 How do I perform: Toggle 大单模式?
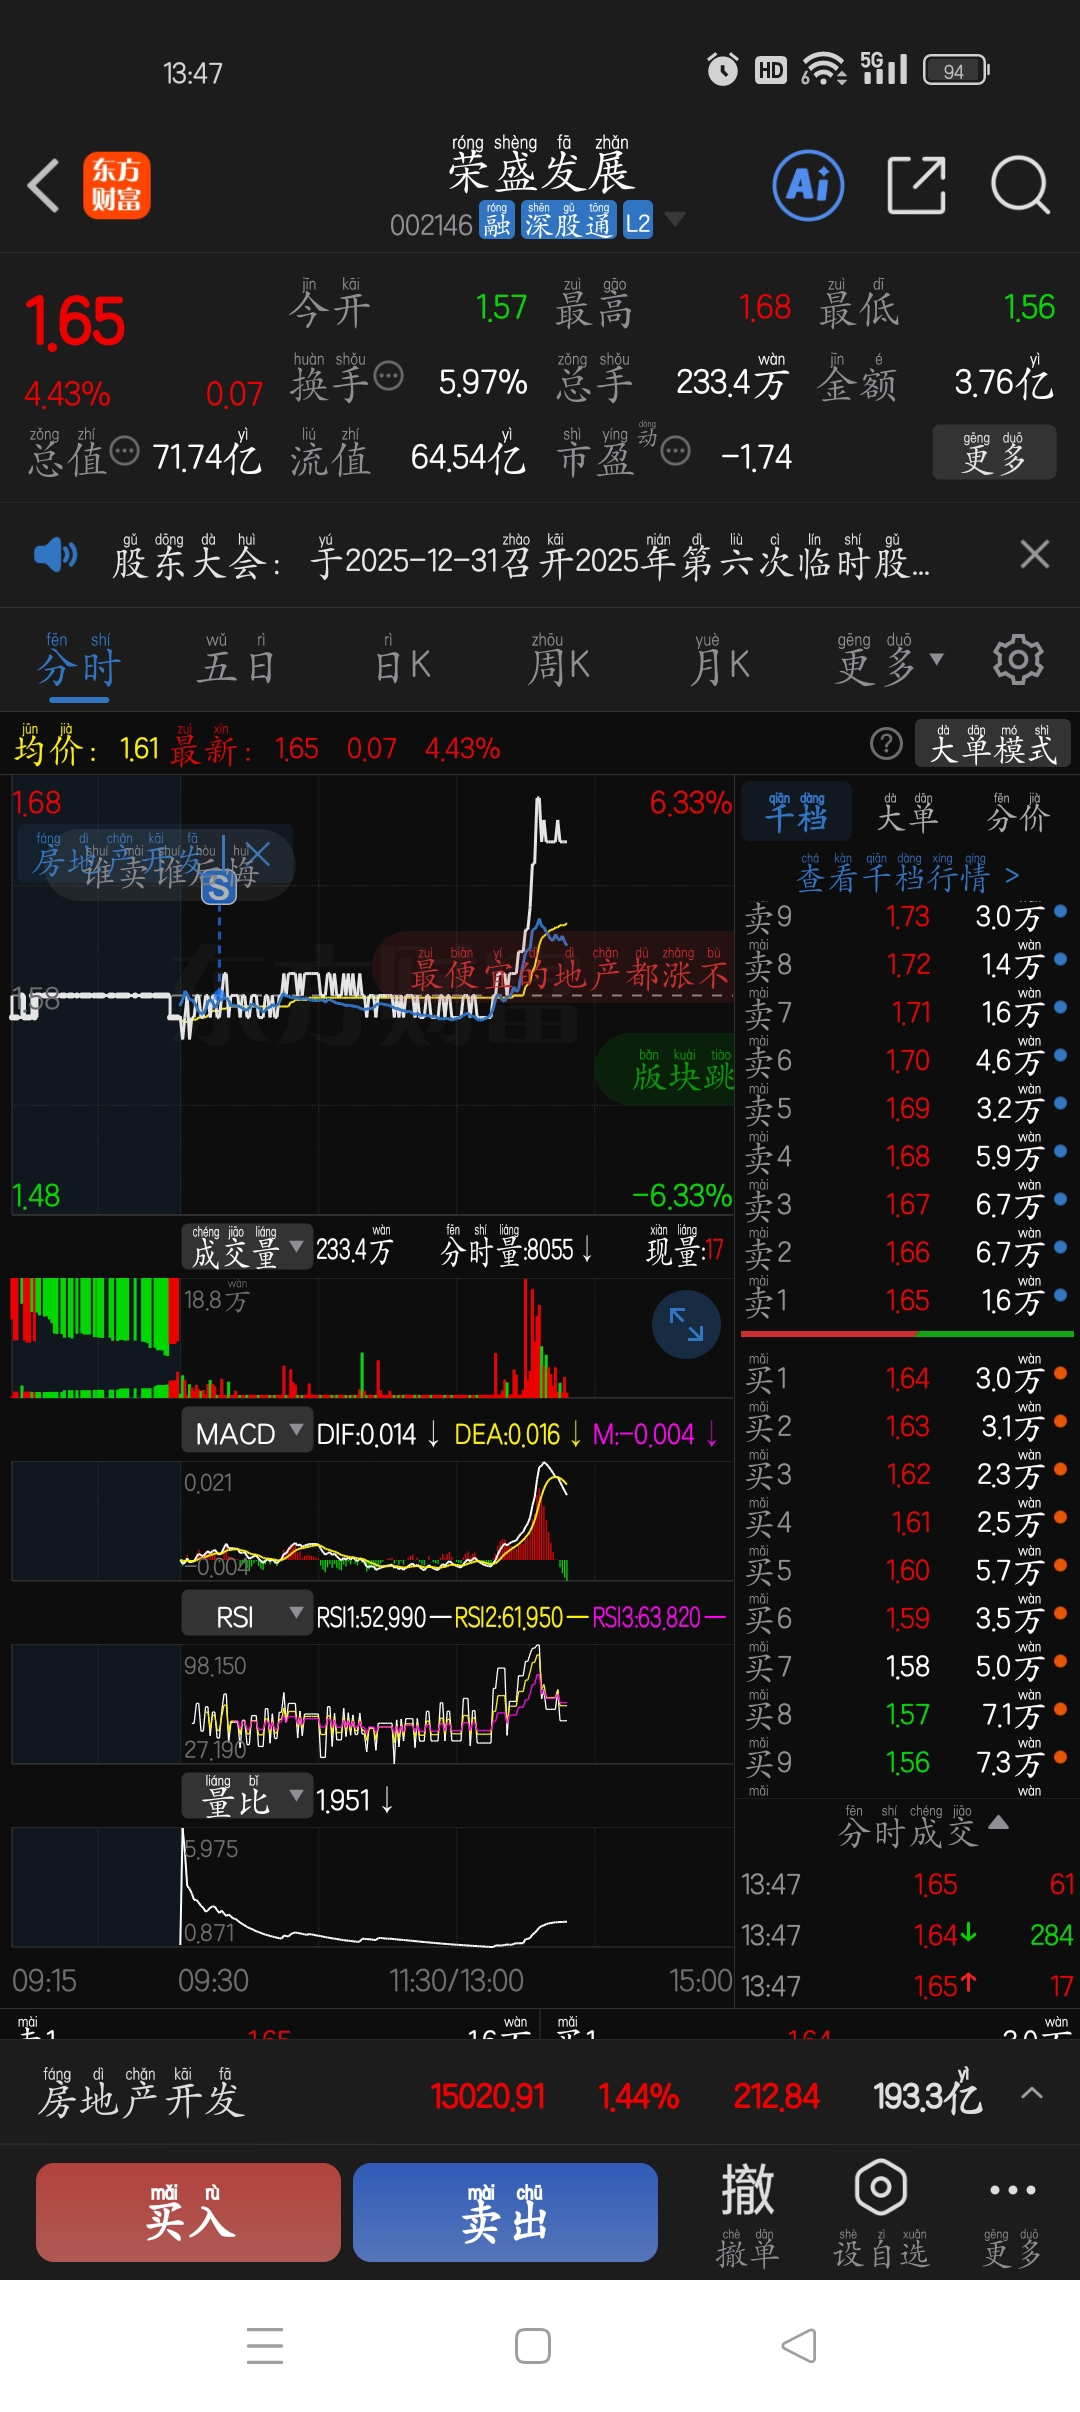click(x=993, y=744)
